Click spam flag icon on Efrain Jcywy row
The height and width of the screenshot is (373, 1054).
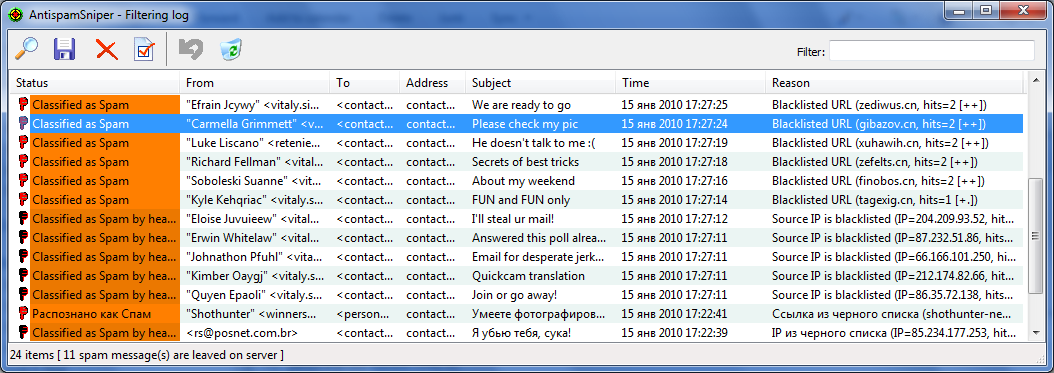(24, 105)
